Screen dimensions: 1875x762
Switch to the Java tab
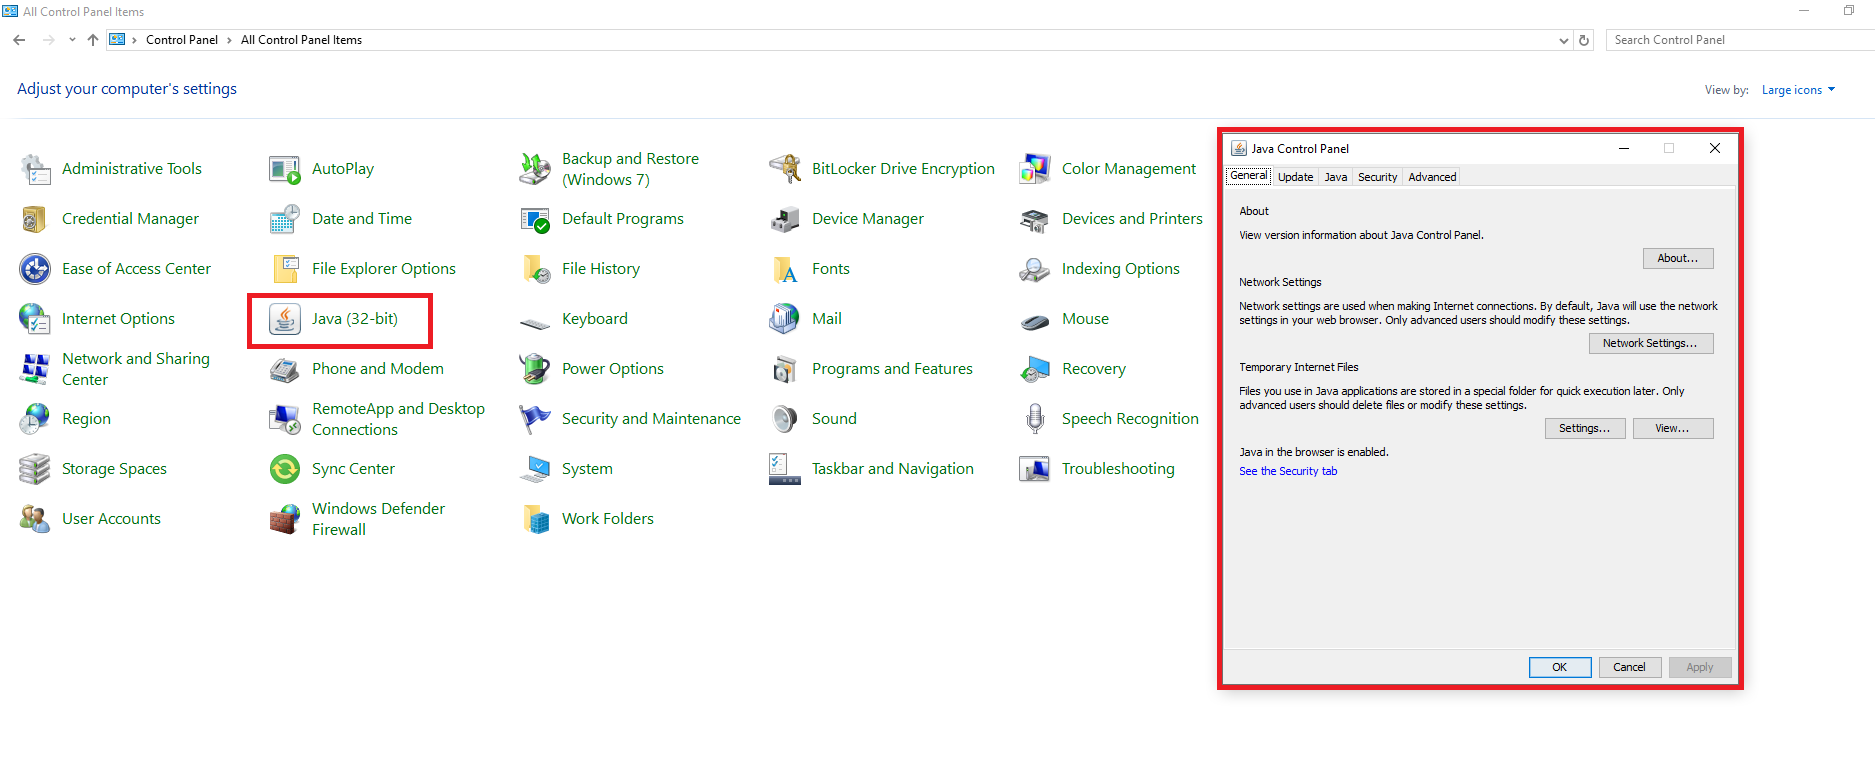1336,177
